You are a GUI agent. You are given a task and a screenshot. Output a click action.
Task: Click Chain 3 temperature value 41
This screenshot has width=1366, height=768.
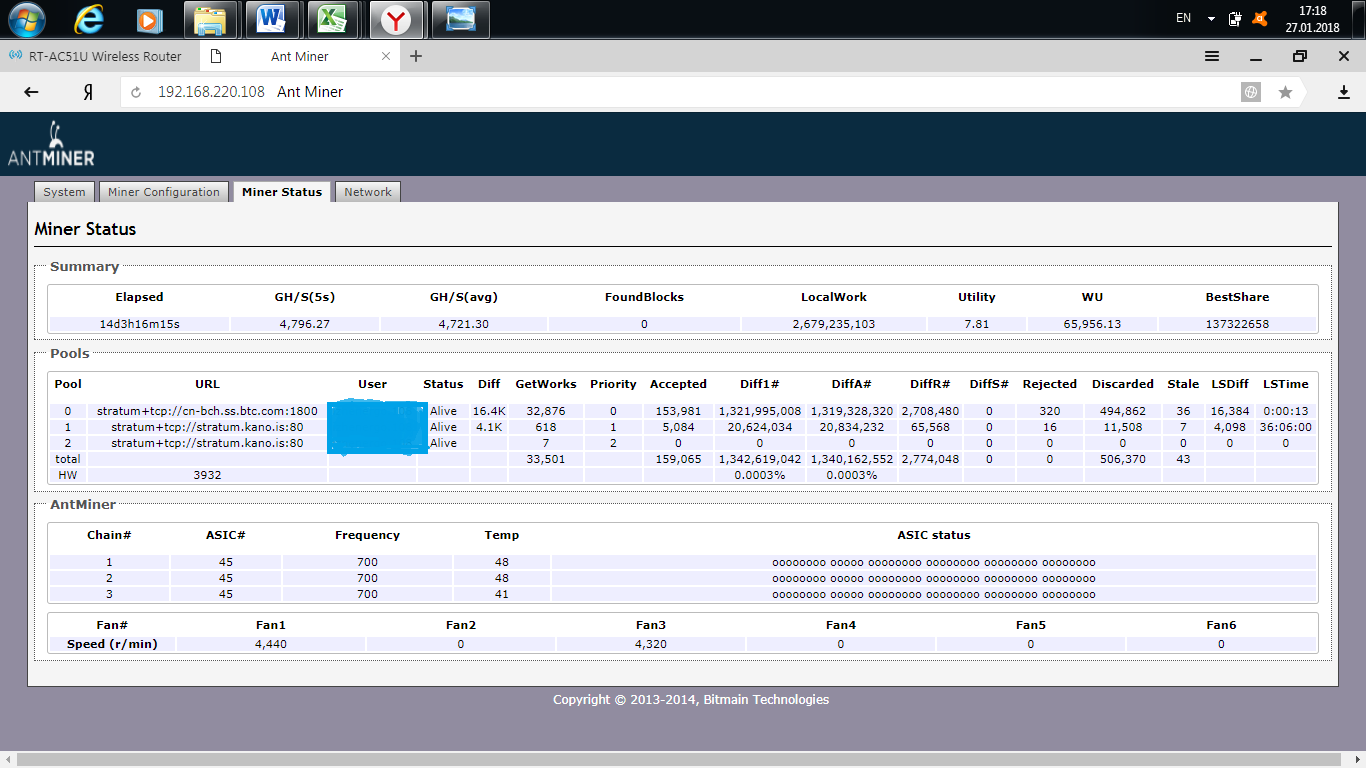(x=501, y=594)
